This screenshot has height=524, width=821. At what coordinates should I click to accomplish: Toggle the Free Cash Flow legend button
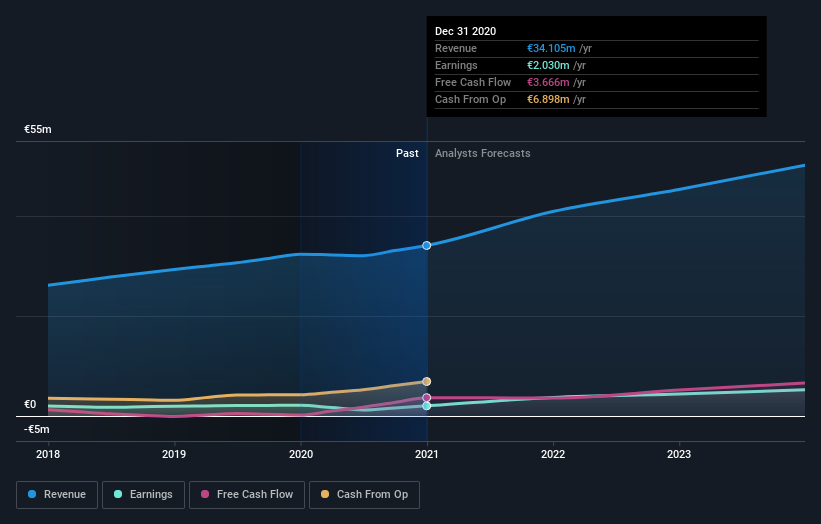pos(247,495)
